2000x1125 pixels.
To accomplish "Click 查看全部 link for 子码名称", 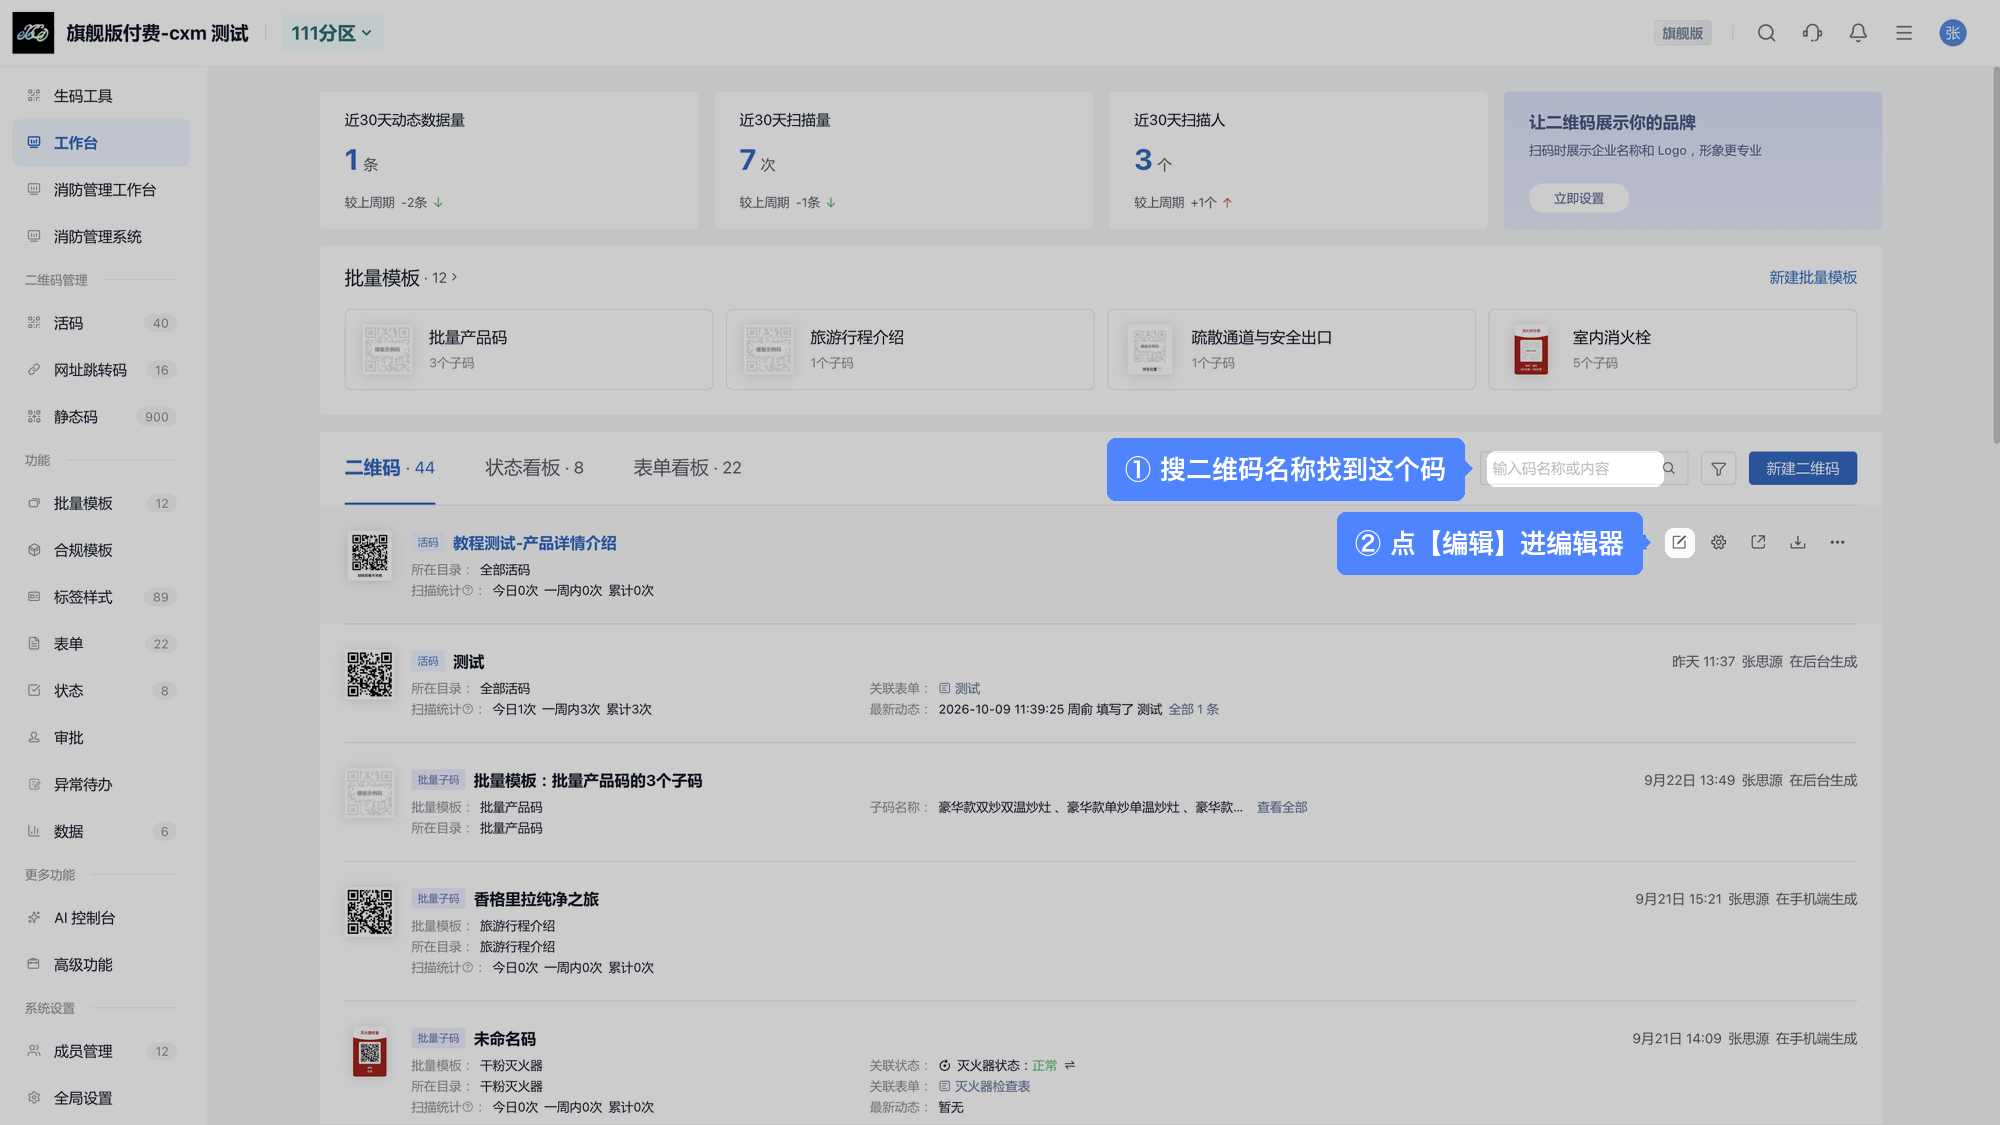I will [x=1281, y=807].
